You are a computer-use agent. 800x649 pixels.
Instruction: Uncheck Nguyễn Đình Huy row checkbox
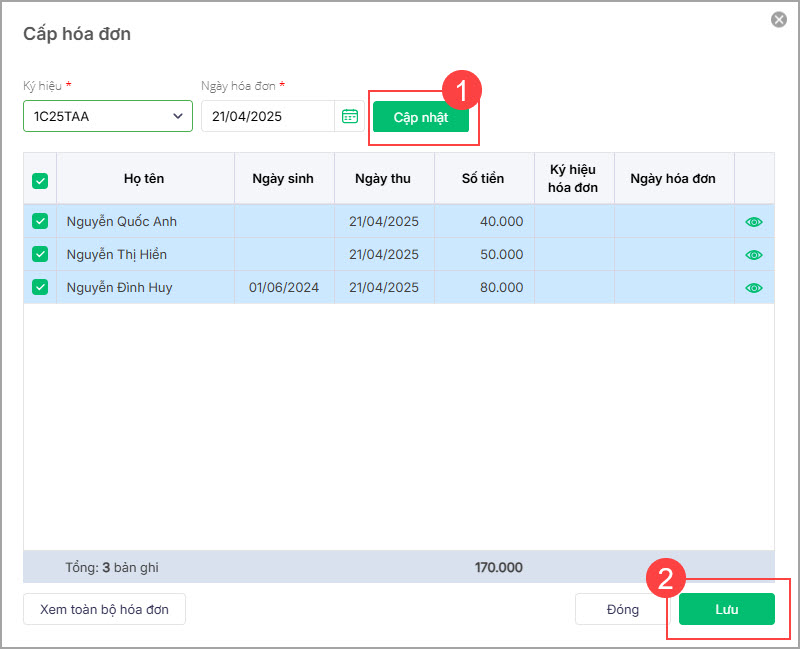click(40, 287)
